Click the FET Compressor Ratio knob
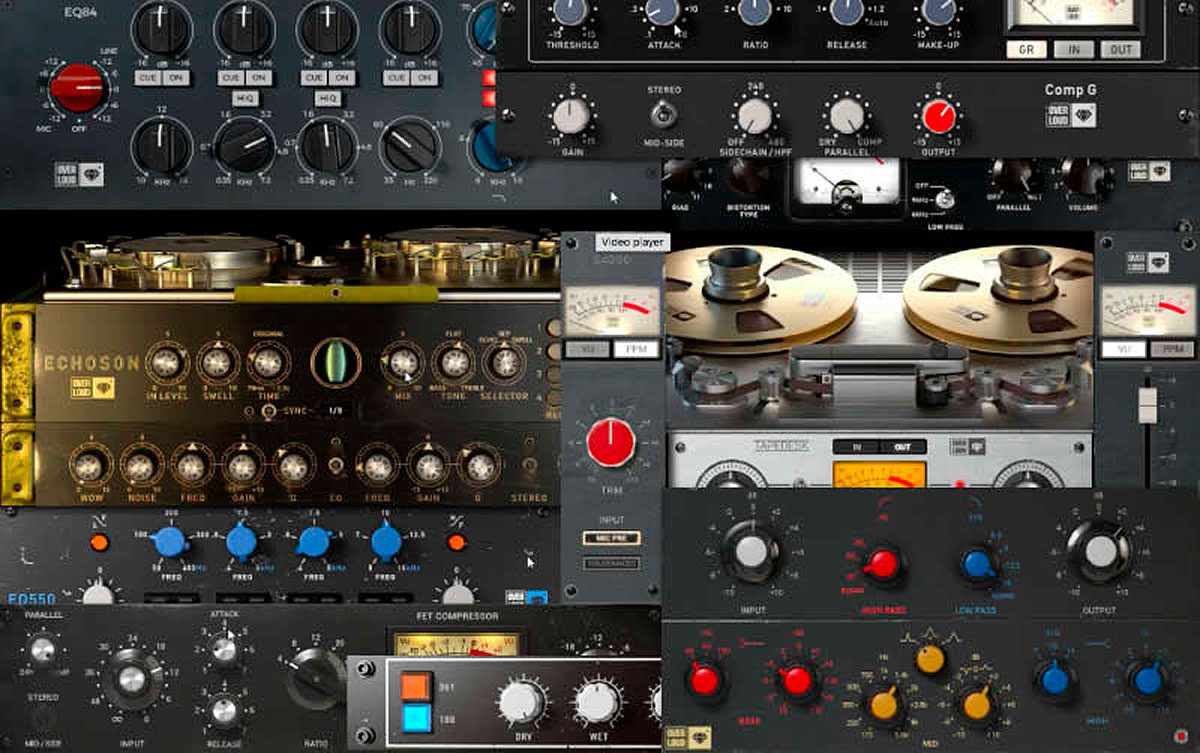The height and width of the screenshot is (753, 1200). (316, 679)
